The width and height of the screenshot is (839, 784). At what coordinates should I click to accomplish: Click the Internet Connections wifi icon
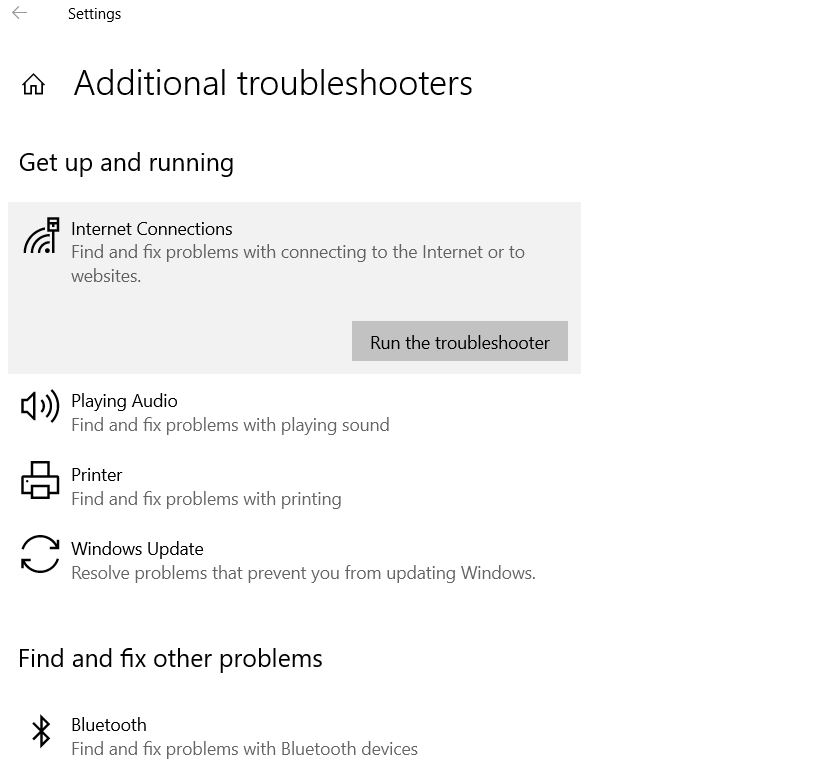point(41,235)
